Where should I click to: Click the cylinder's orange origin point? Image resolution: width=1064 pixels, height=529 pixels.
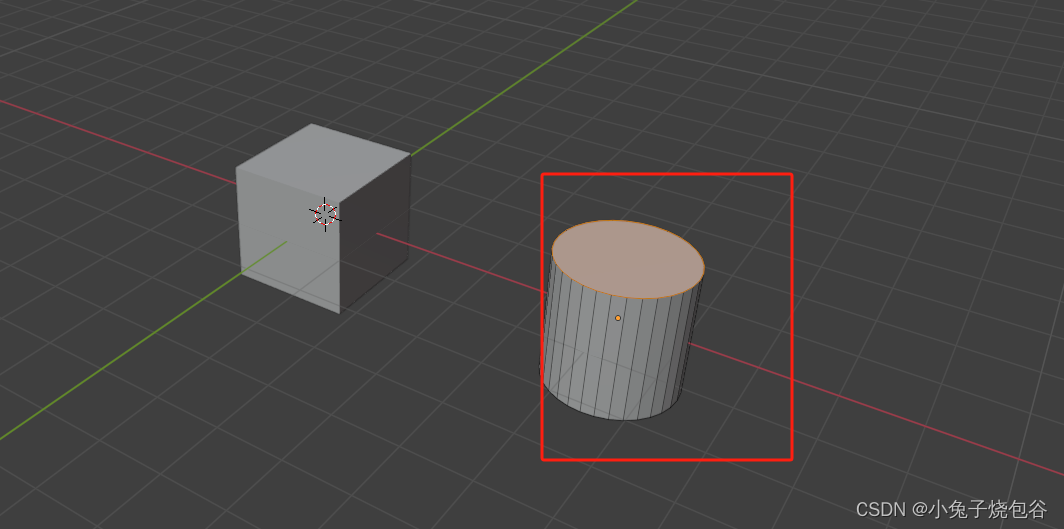618,318
